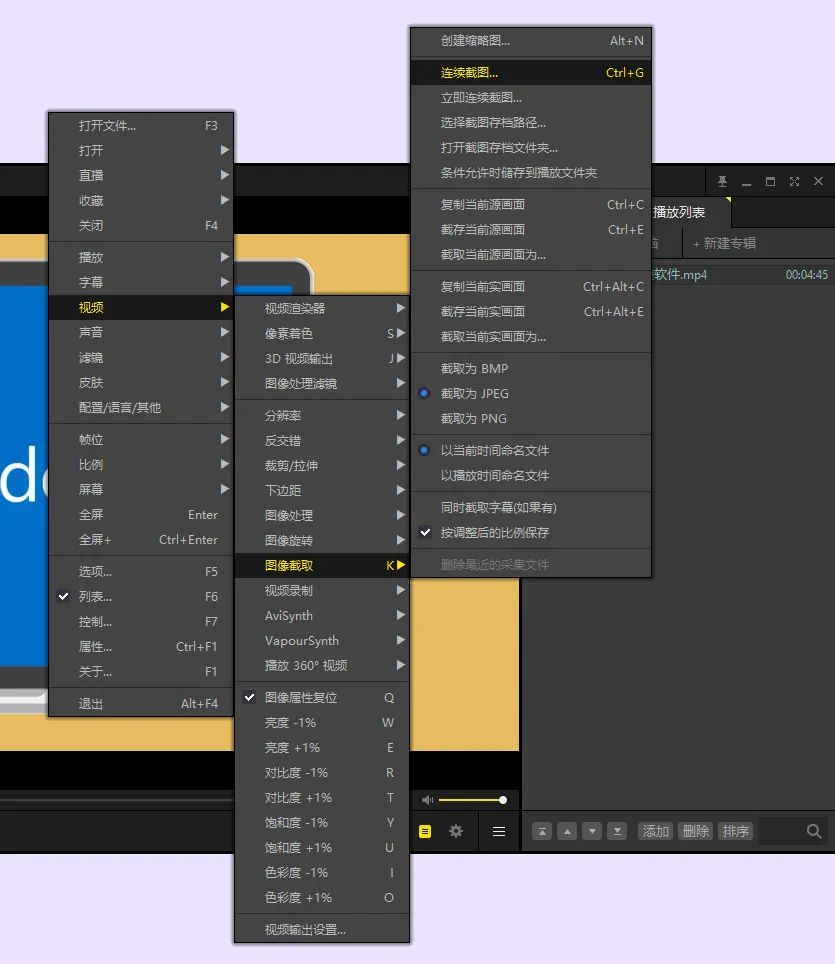Adjust the volume slider handle
The height and width of the screenshot is (964, 835).
(x=503, y=800)
